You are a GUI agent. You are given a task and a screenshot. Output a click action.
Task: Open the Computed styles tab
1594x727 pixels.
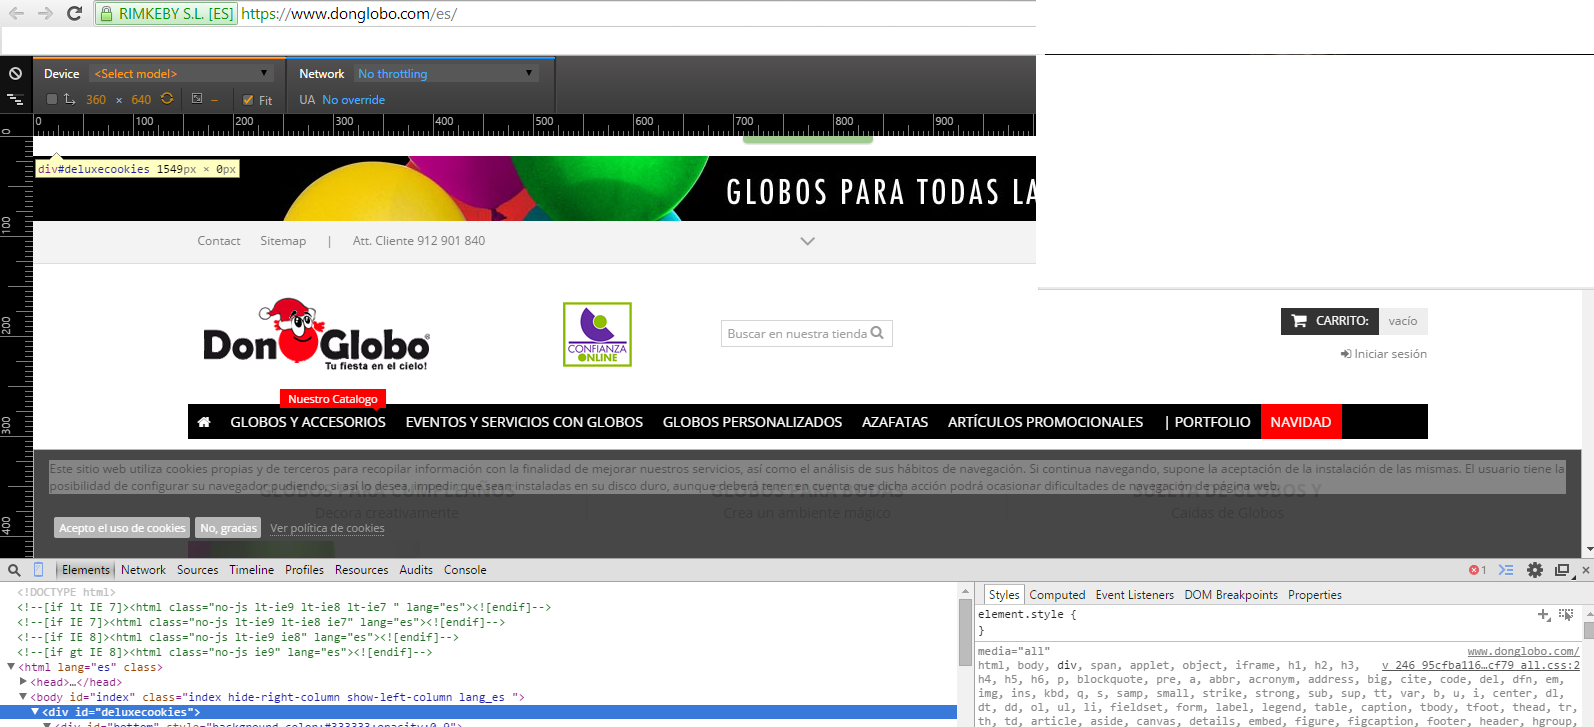click(1057, 595)
